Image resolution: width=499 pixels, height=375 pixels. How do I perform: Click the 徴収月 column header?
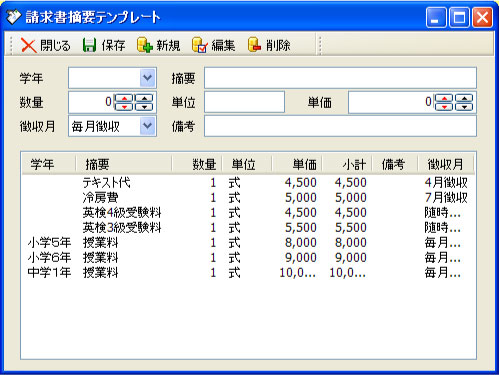point(446,164)
